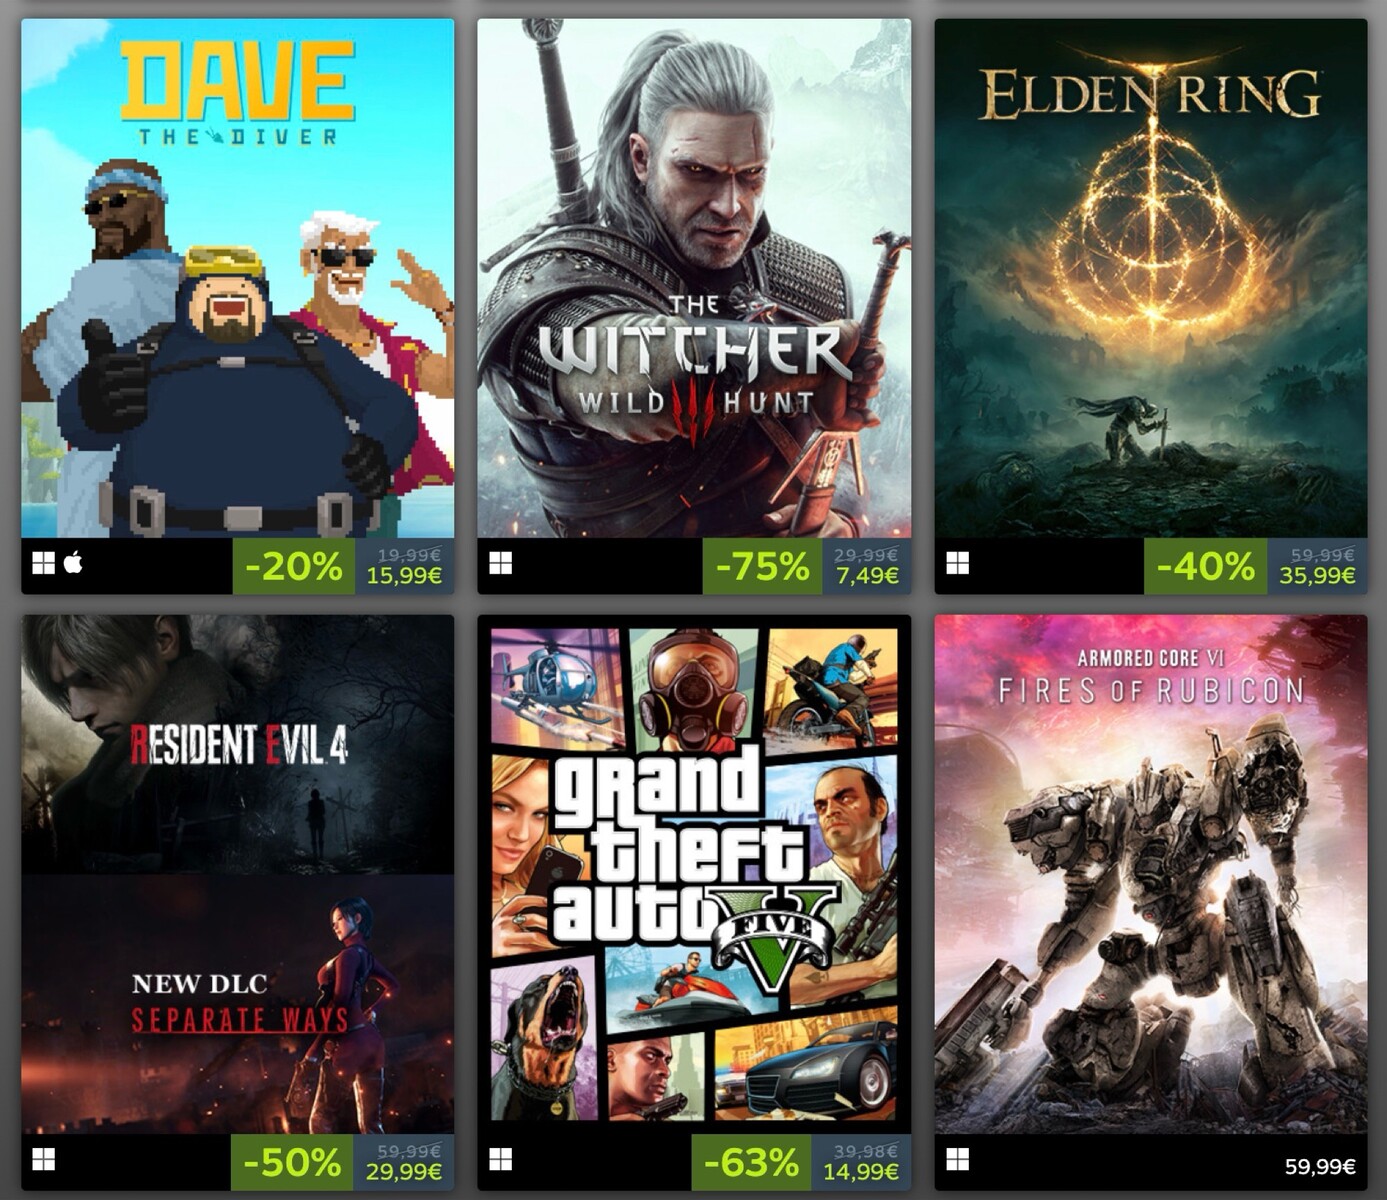
Task: Click the 59,99€ price of Armored Core VI
Action: coord(1320,1166)
